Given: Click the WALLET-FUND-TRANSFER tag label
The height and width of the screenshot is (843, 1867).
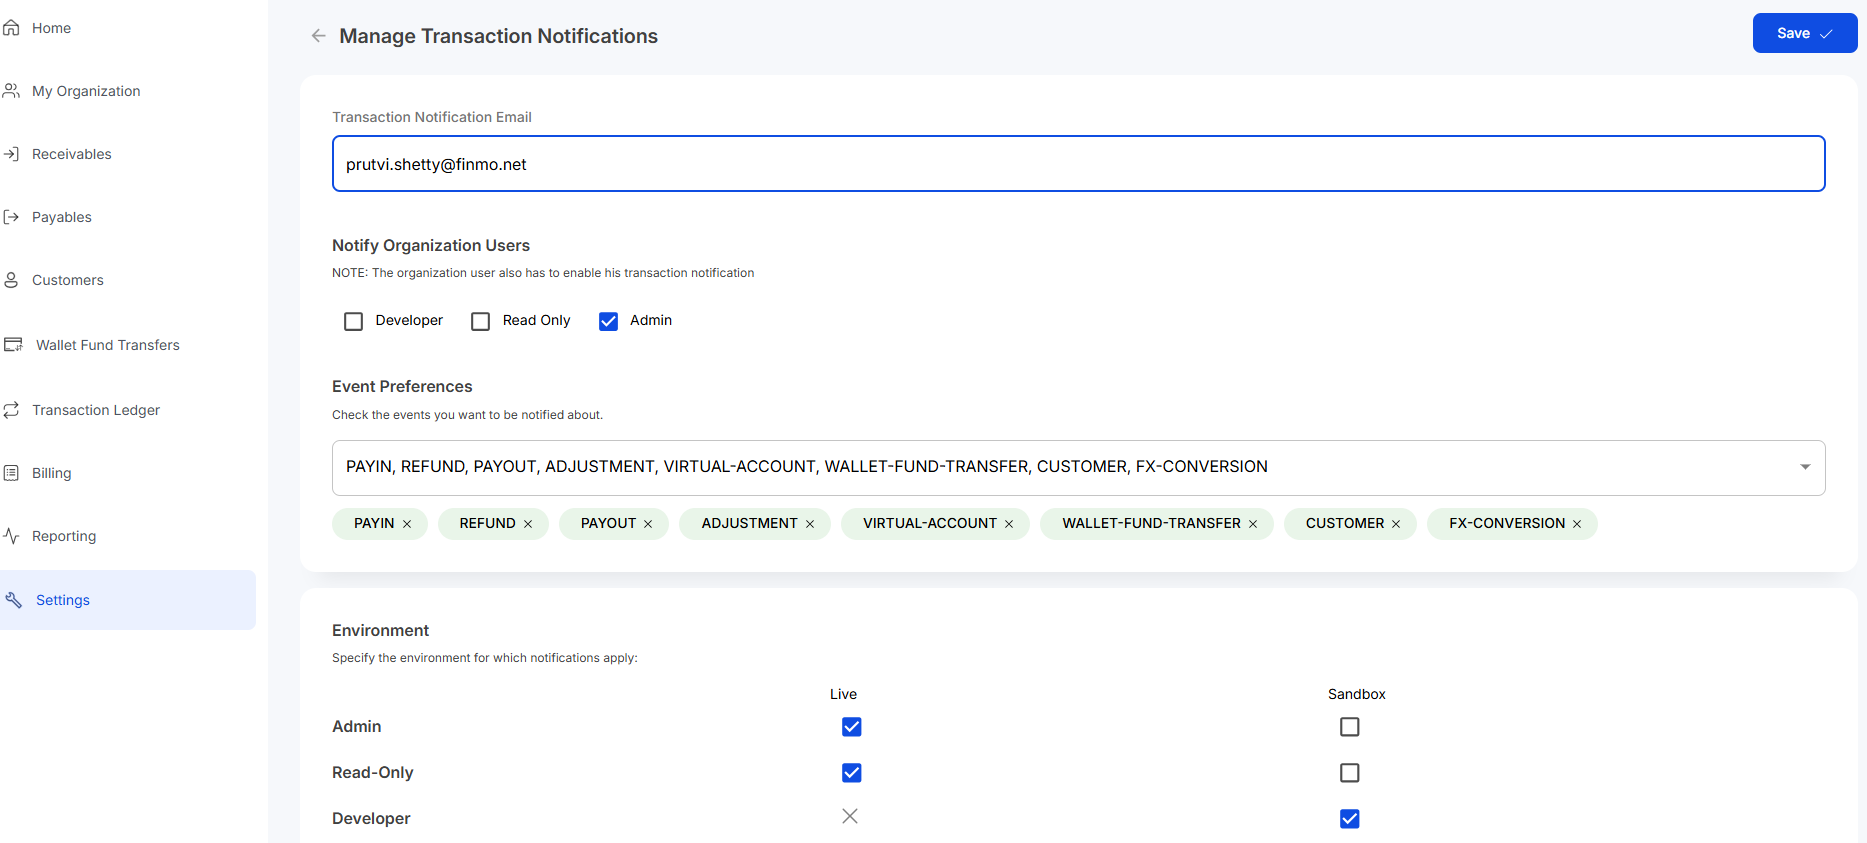Looking at the screenshot, I should click(x=1151, y=524).
